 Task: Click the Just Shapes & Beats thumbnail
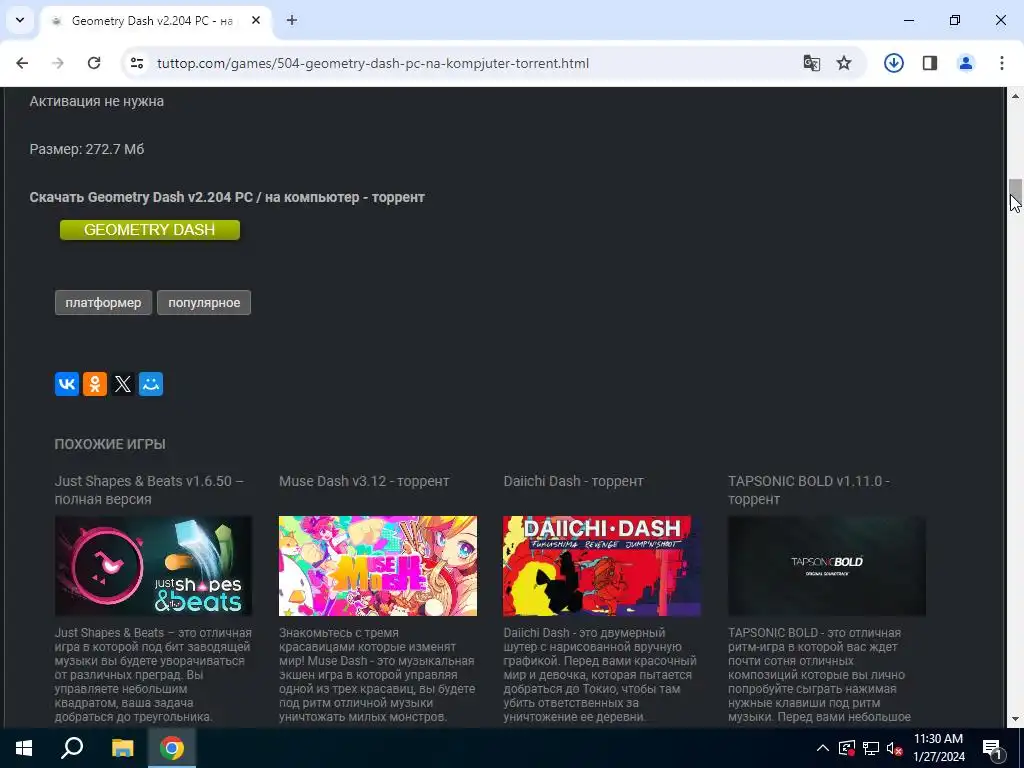coord(153,566)
